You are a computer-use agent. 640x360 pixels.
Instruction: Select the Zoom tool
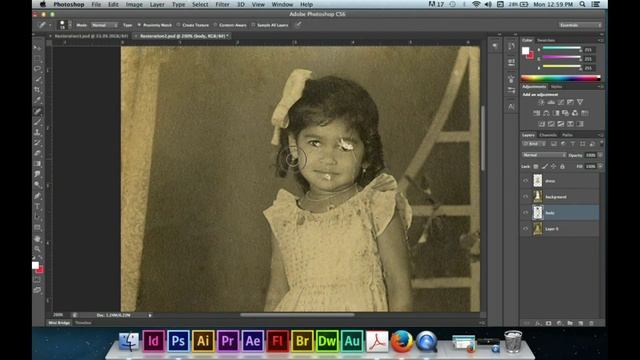pyautogui.click(x=38, y=249)
